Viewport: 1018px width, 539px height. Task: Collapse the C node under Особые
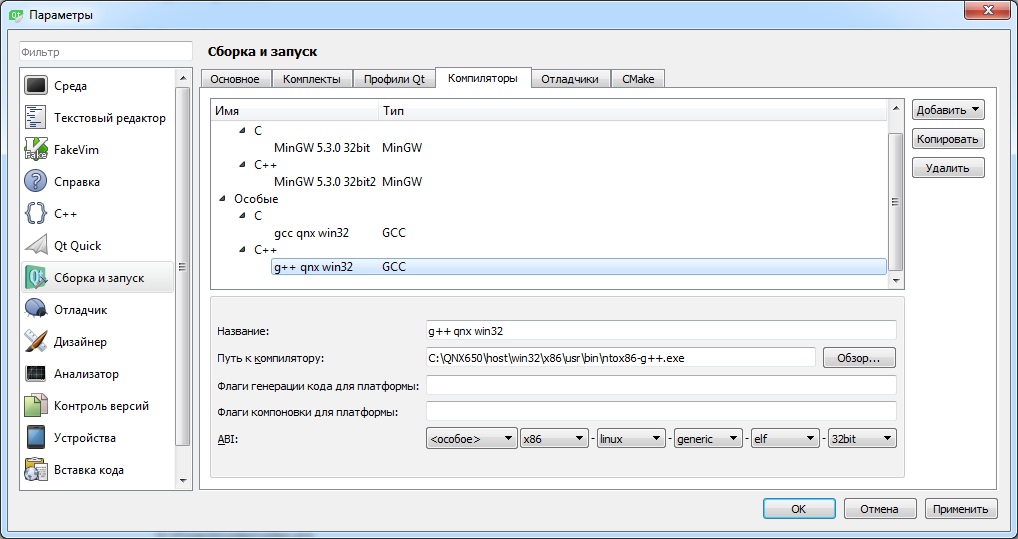pos(242,216)
